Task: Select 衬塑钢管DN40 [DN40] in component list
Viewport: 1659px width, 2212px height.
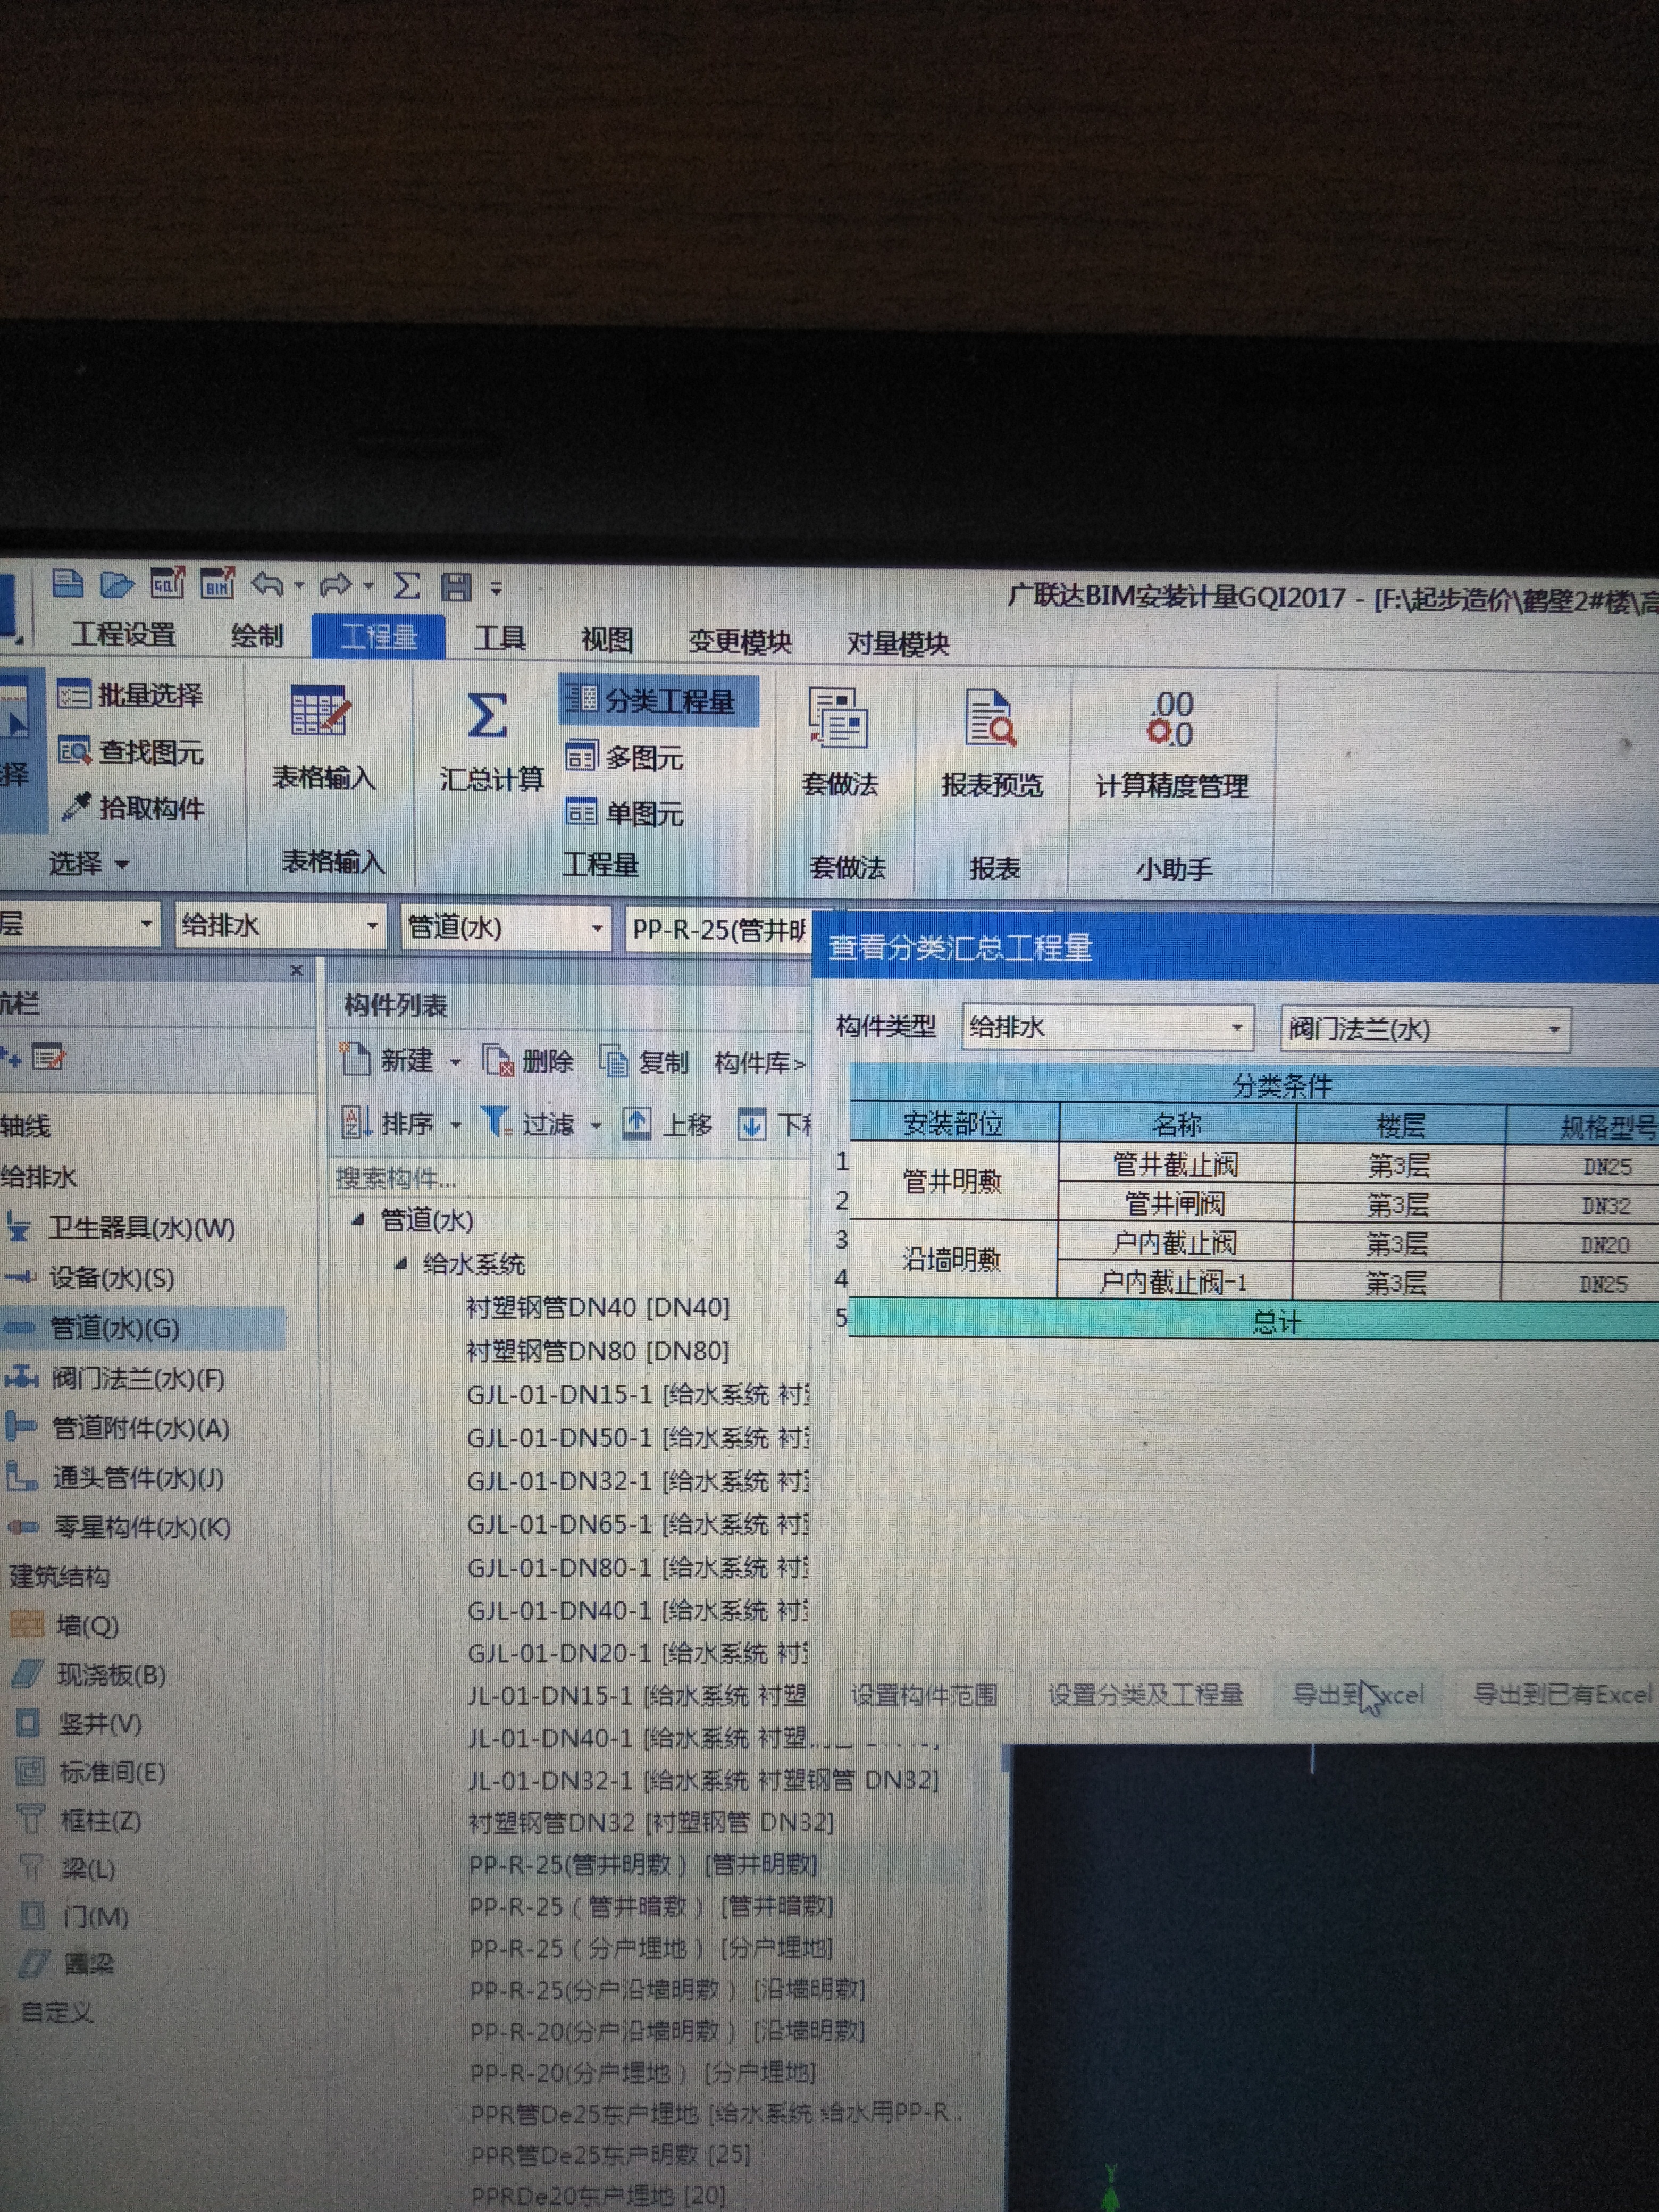Action: click(597, 1307)
